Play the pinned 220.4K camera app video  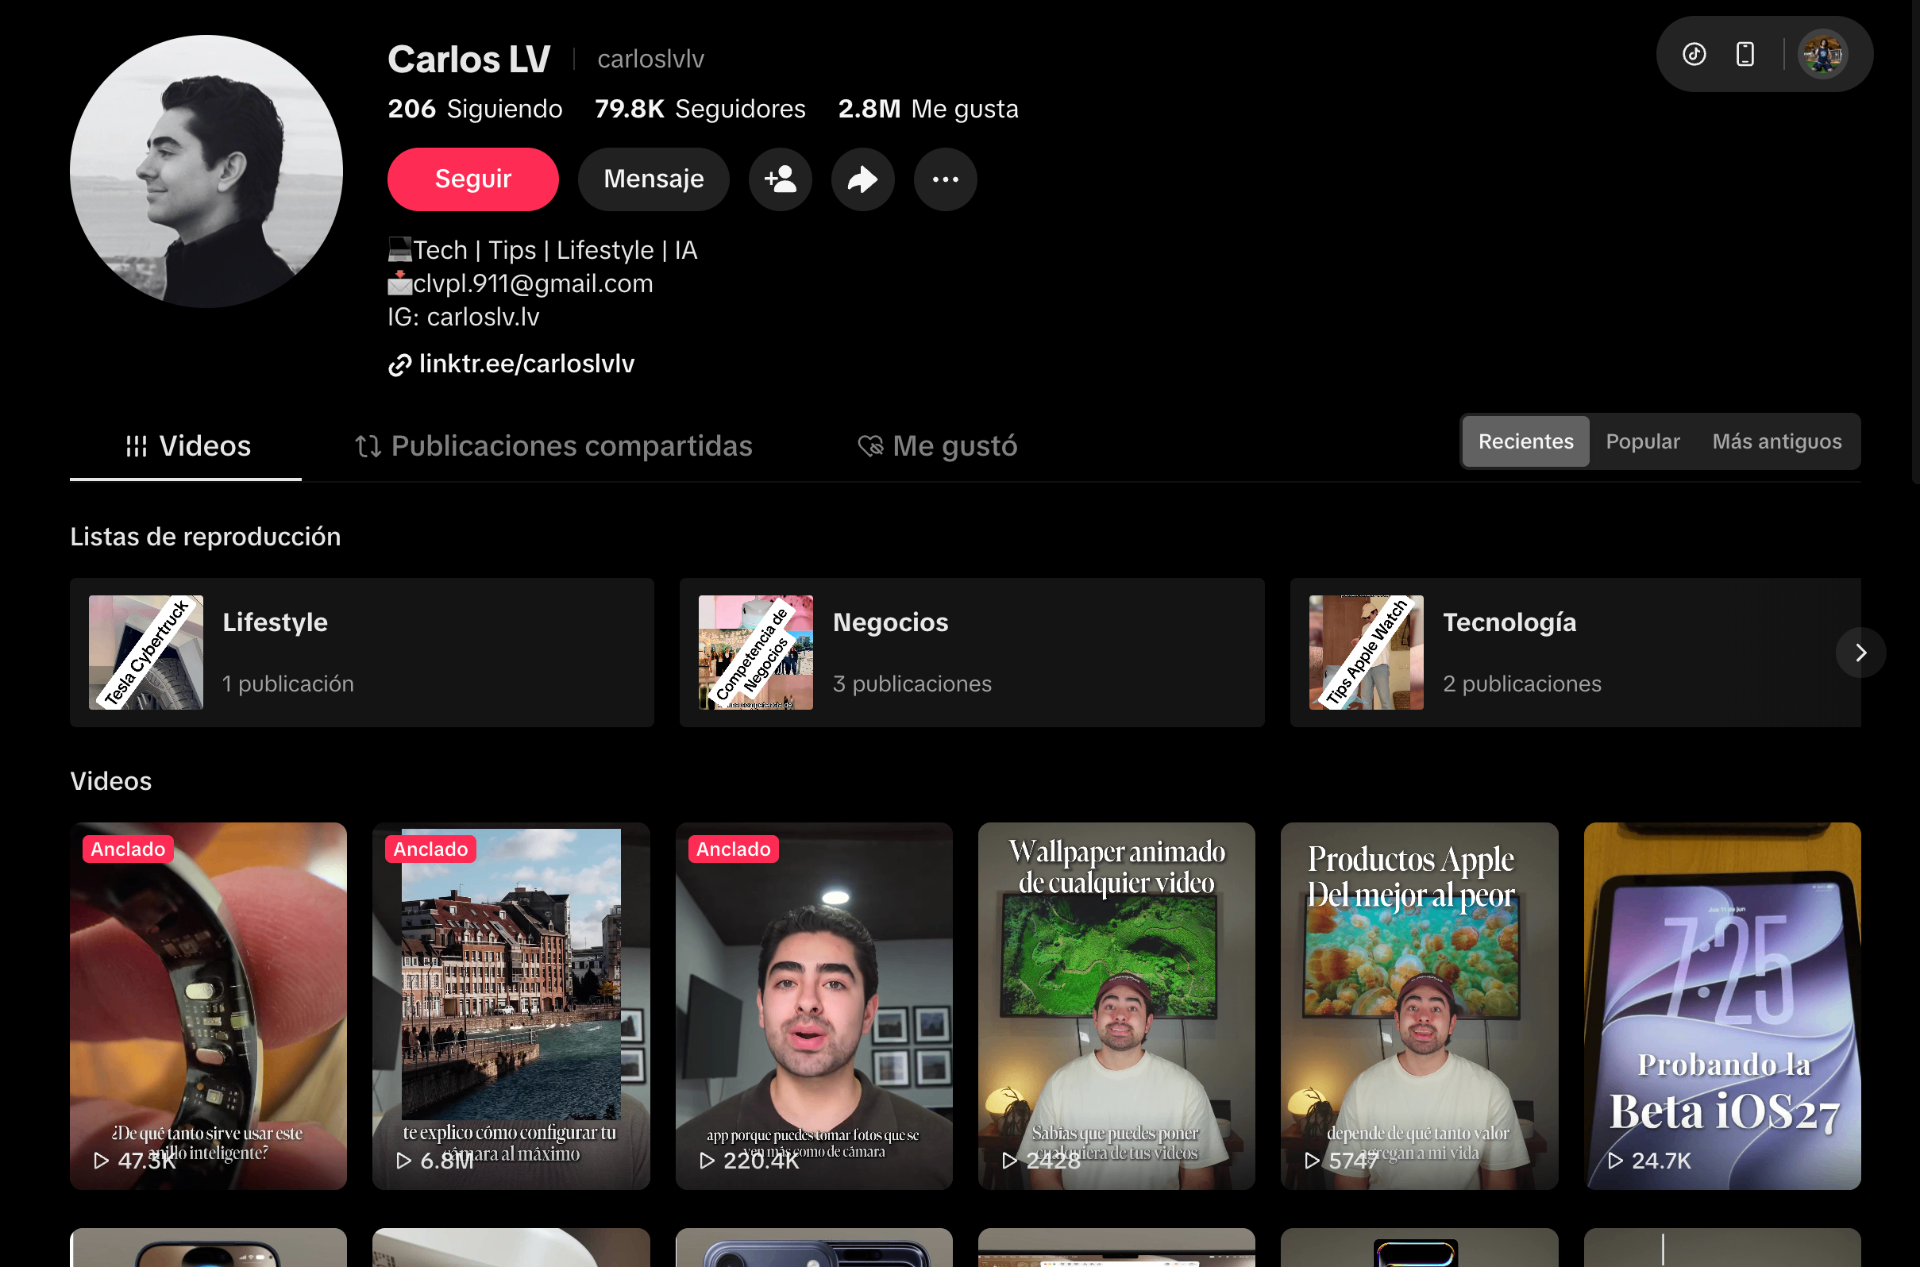(x=814, y=1006)
